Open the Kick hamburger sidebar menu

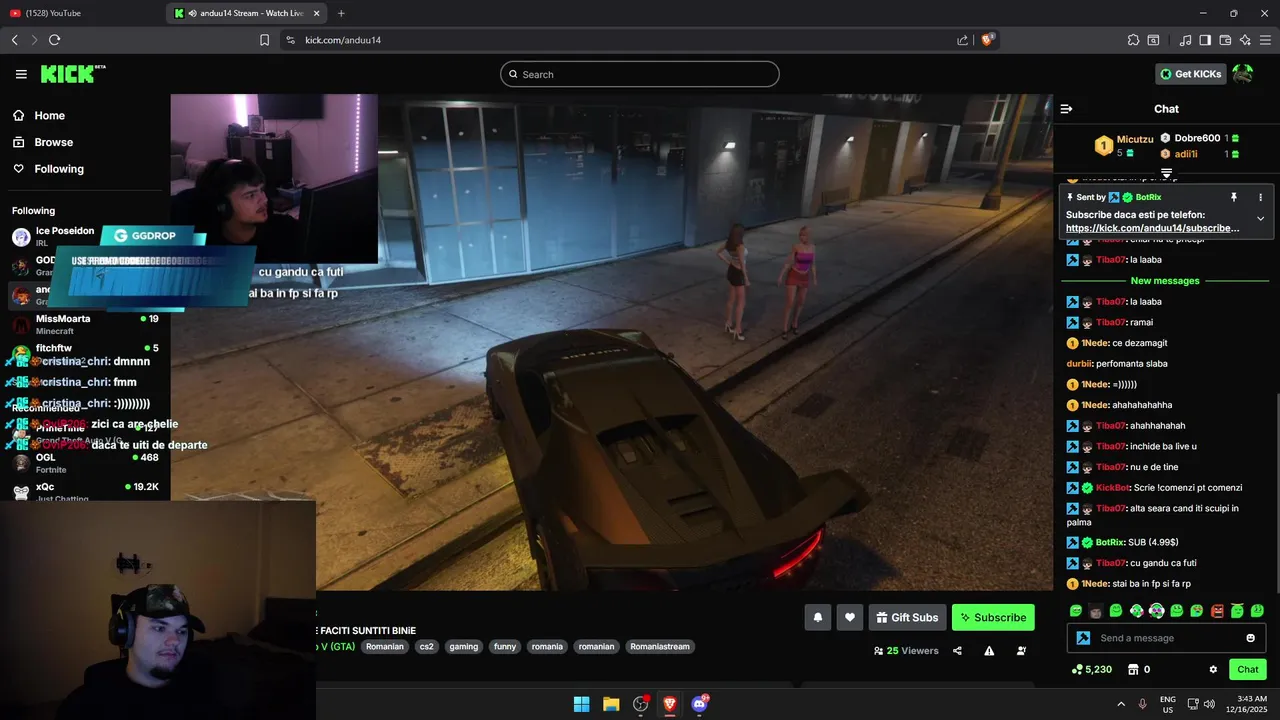[x=21, y=74]
